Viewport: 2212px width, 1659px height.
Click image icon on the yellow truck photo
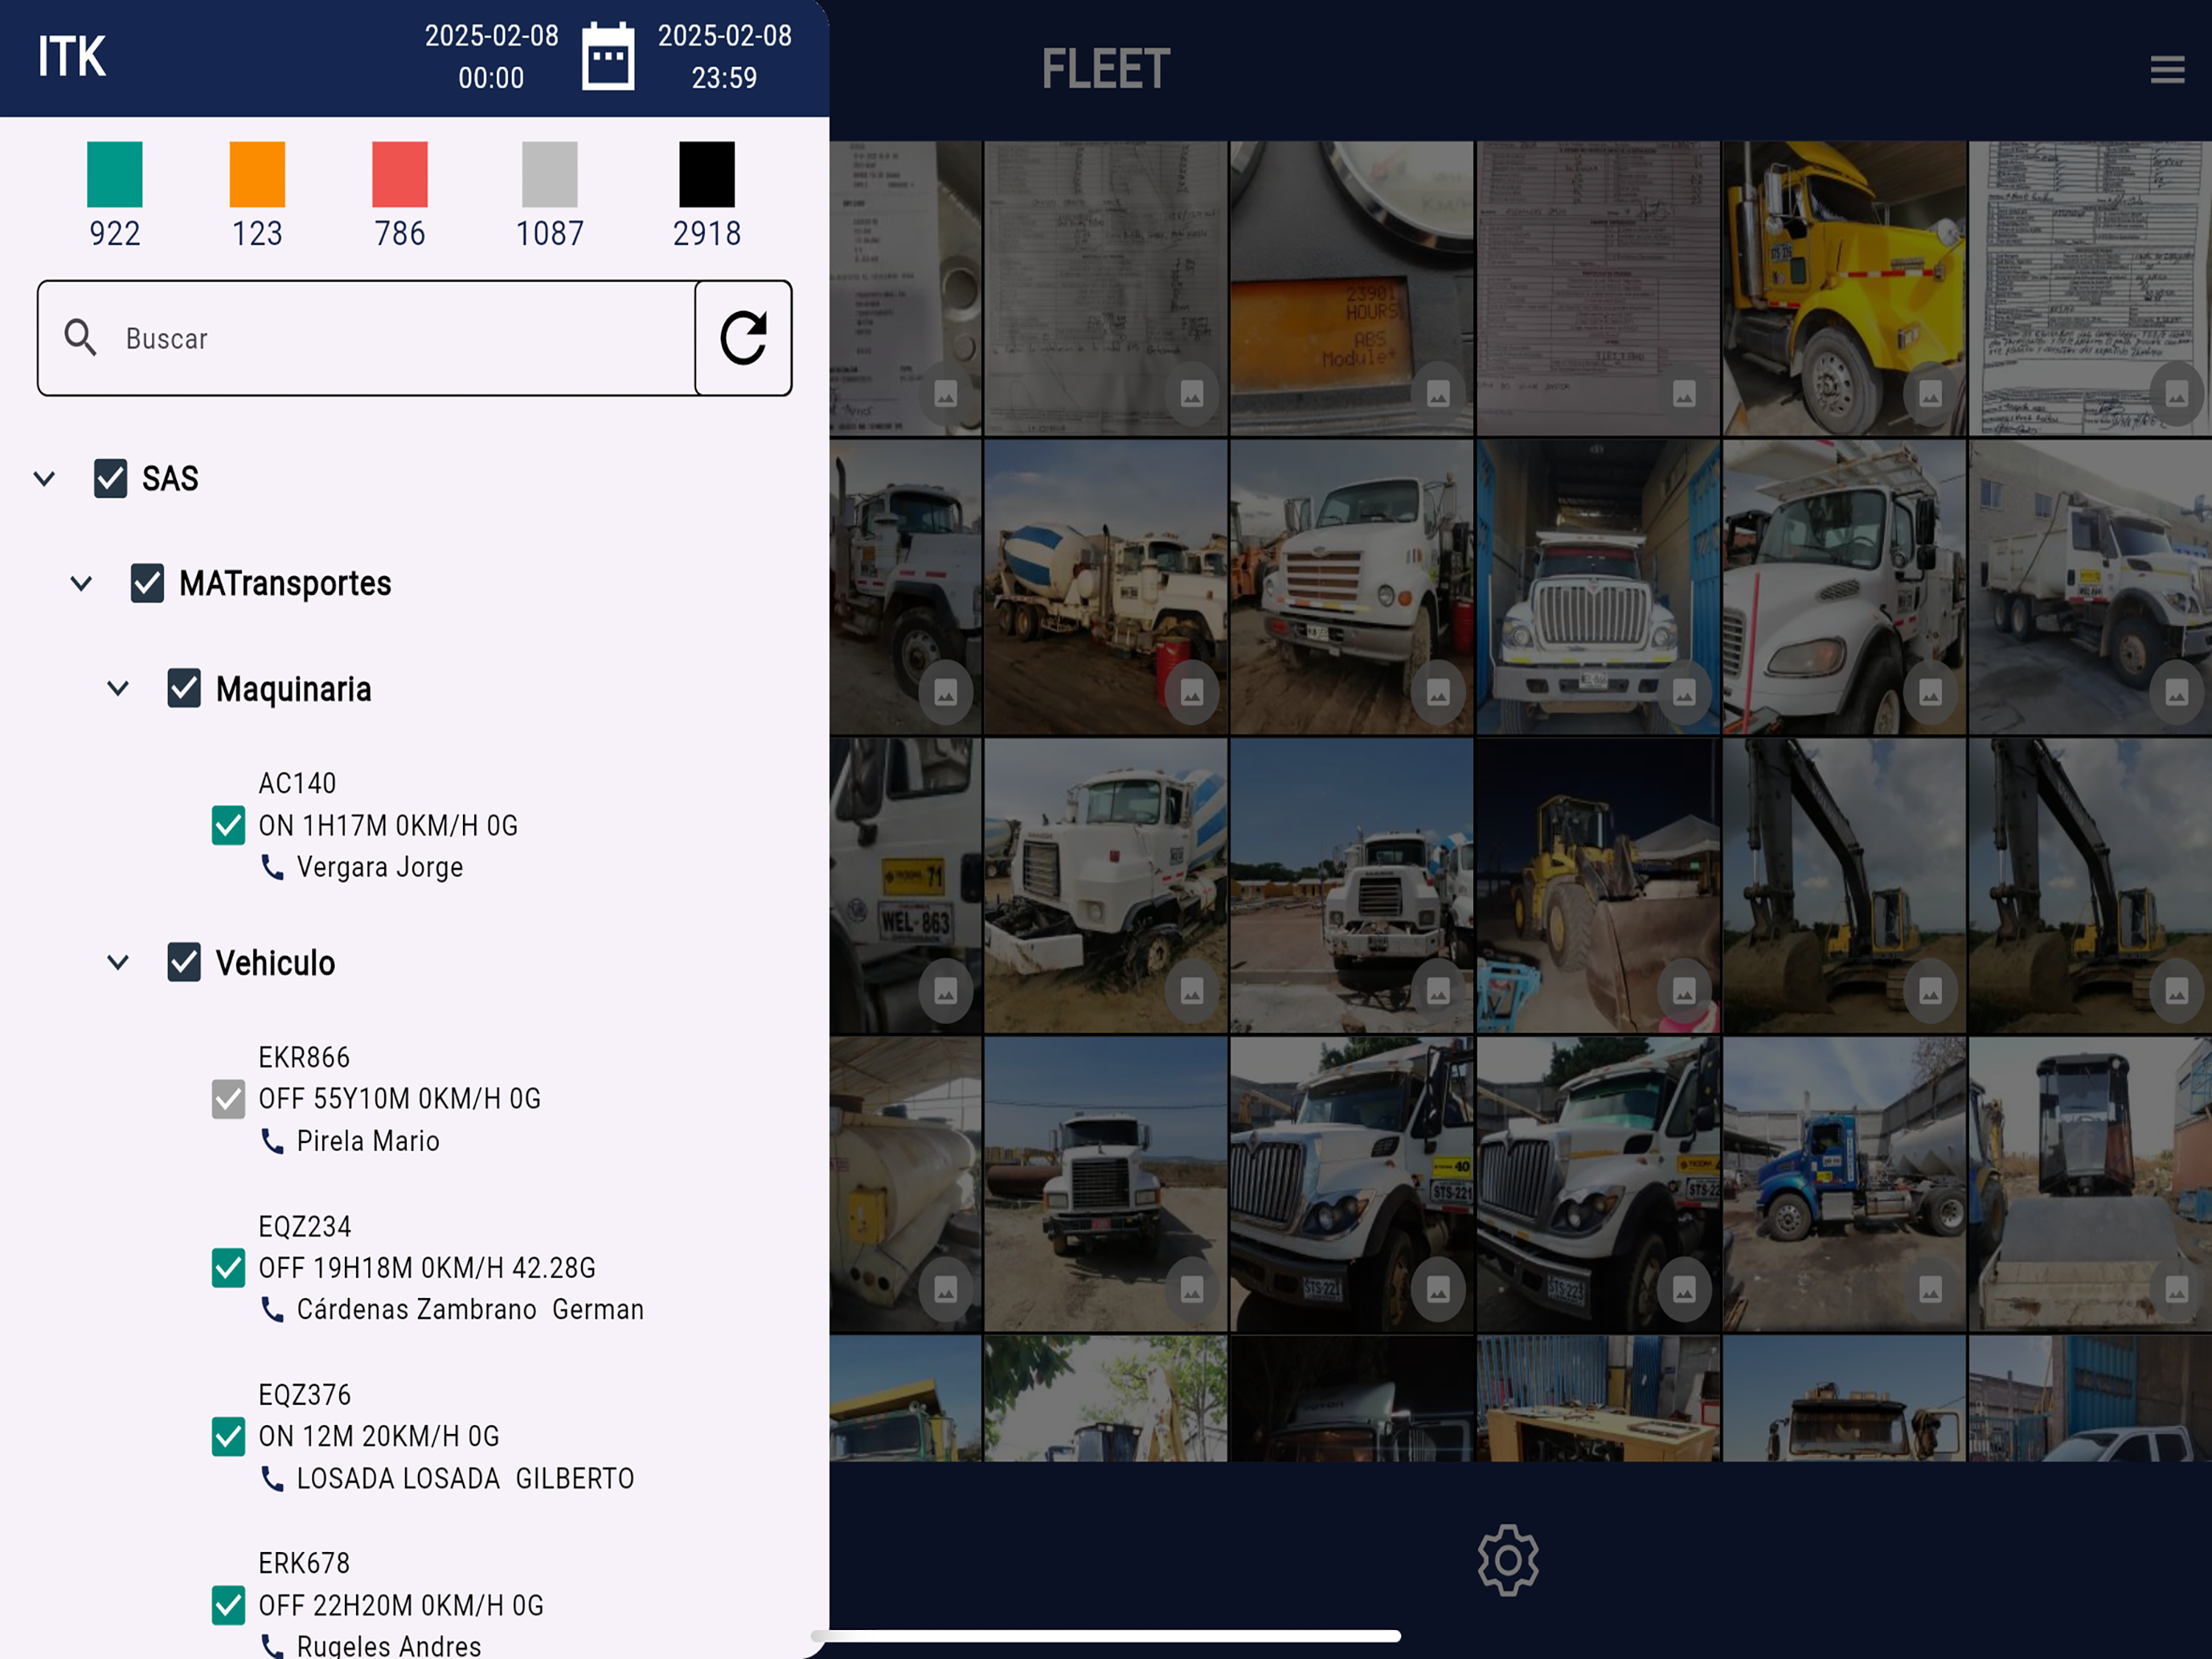(x=1930, y=395)
